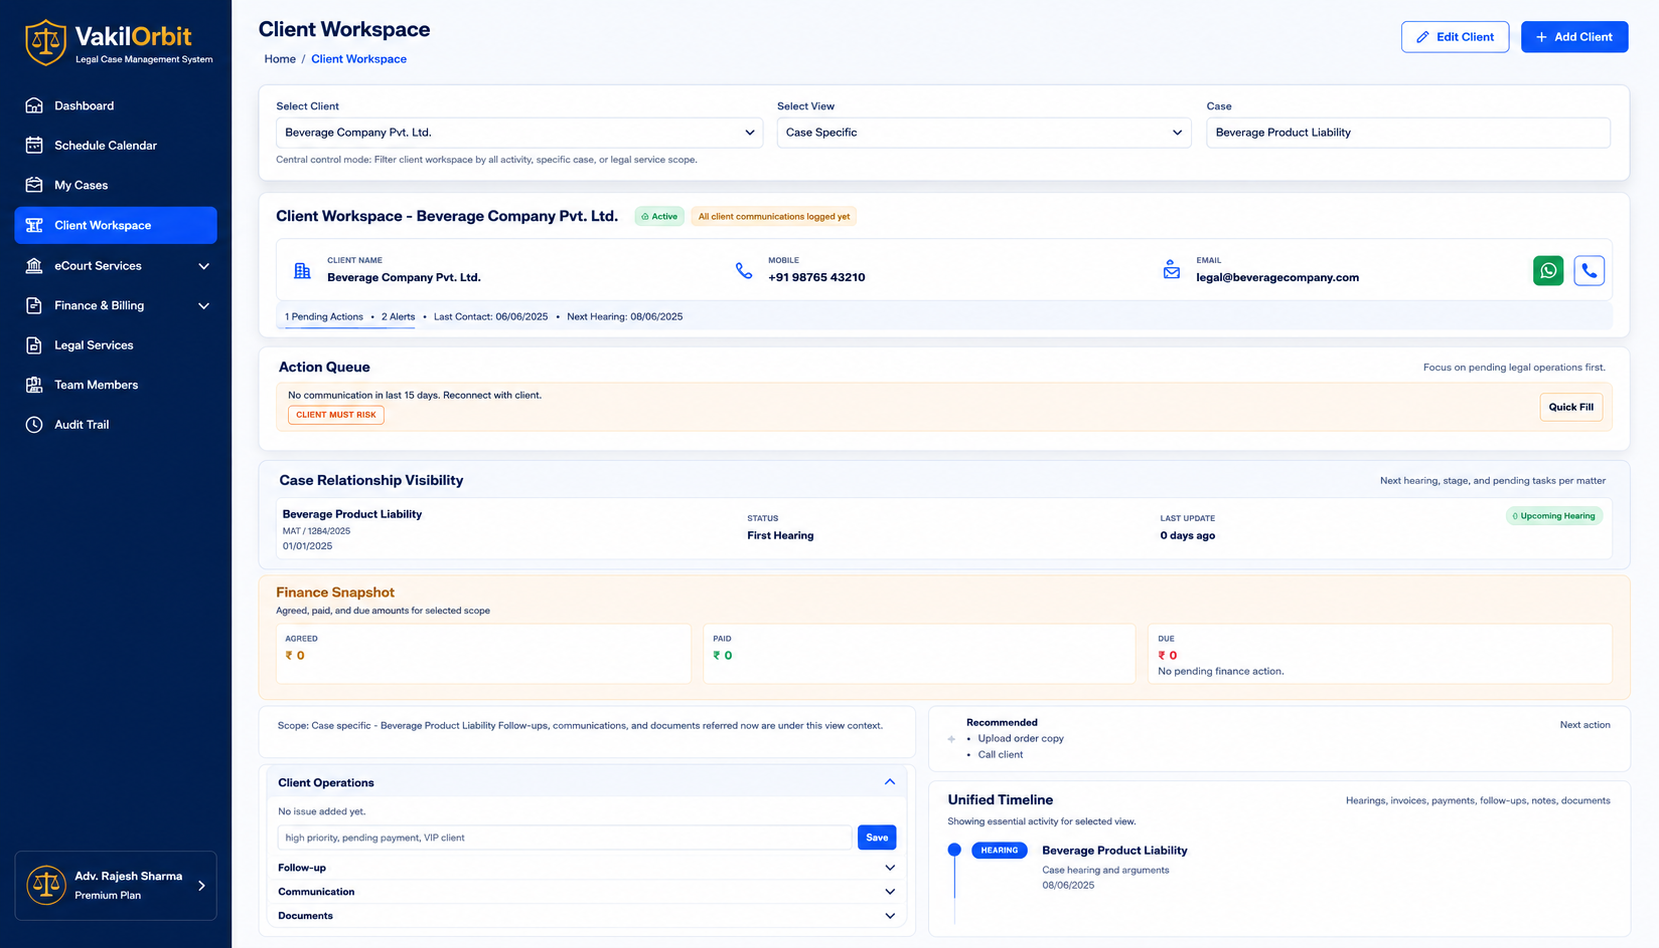The width and height of the screenshot is (1659, 948).
Task: Go to Dashboard menu item
Action: coord(116,105)
